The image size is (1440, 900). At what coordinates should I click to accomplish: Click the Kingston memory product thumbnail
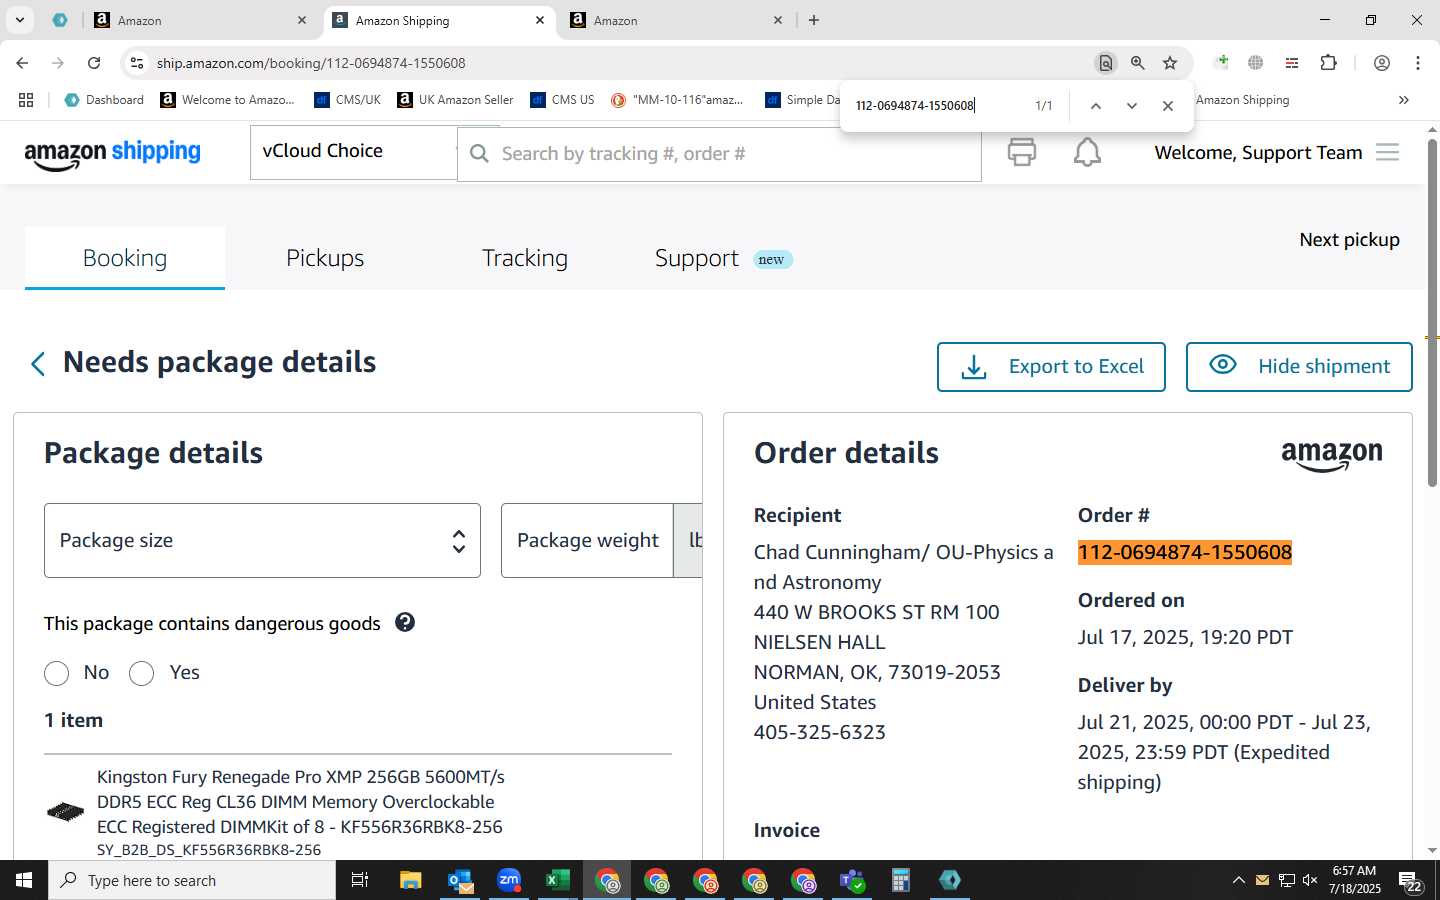tap(66, 812)
